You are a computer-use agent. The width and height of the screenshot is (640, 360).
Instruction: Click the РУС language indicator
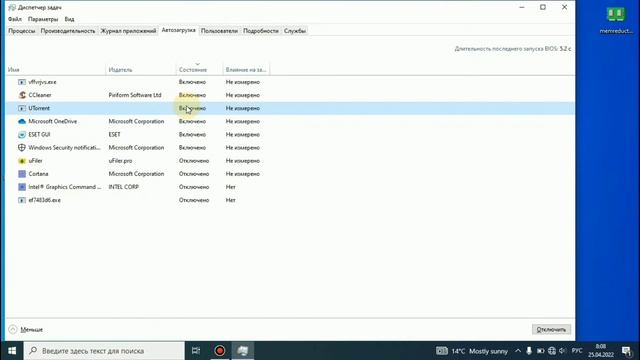[x=577, y=351]
